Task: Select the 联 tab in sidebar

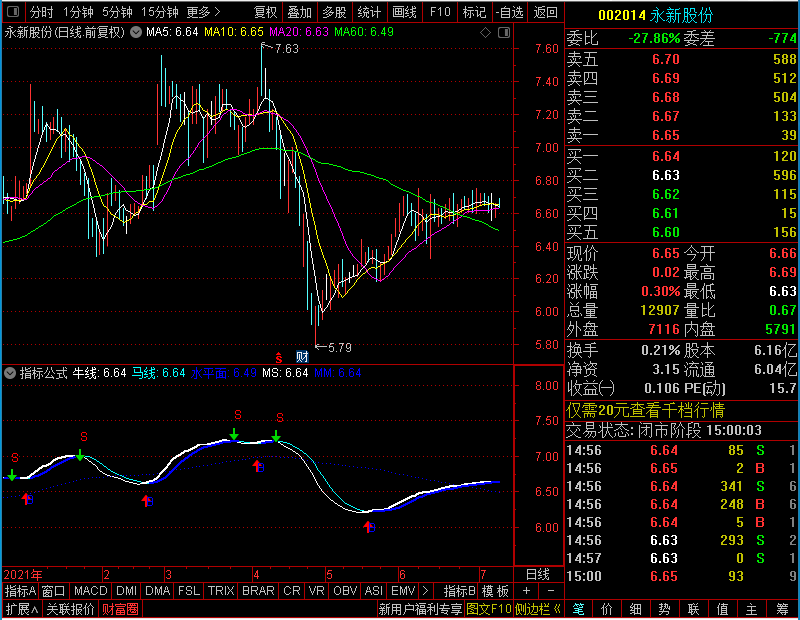Action: pyautogui.click(x=693, y=609)
